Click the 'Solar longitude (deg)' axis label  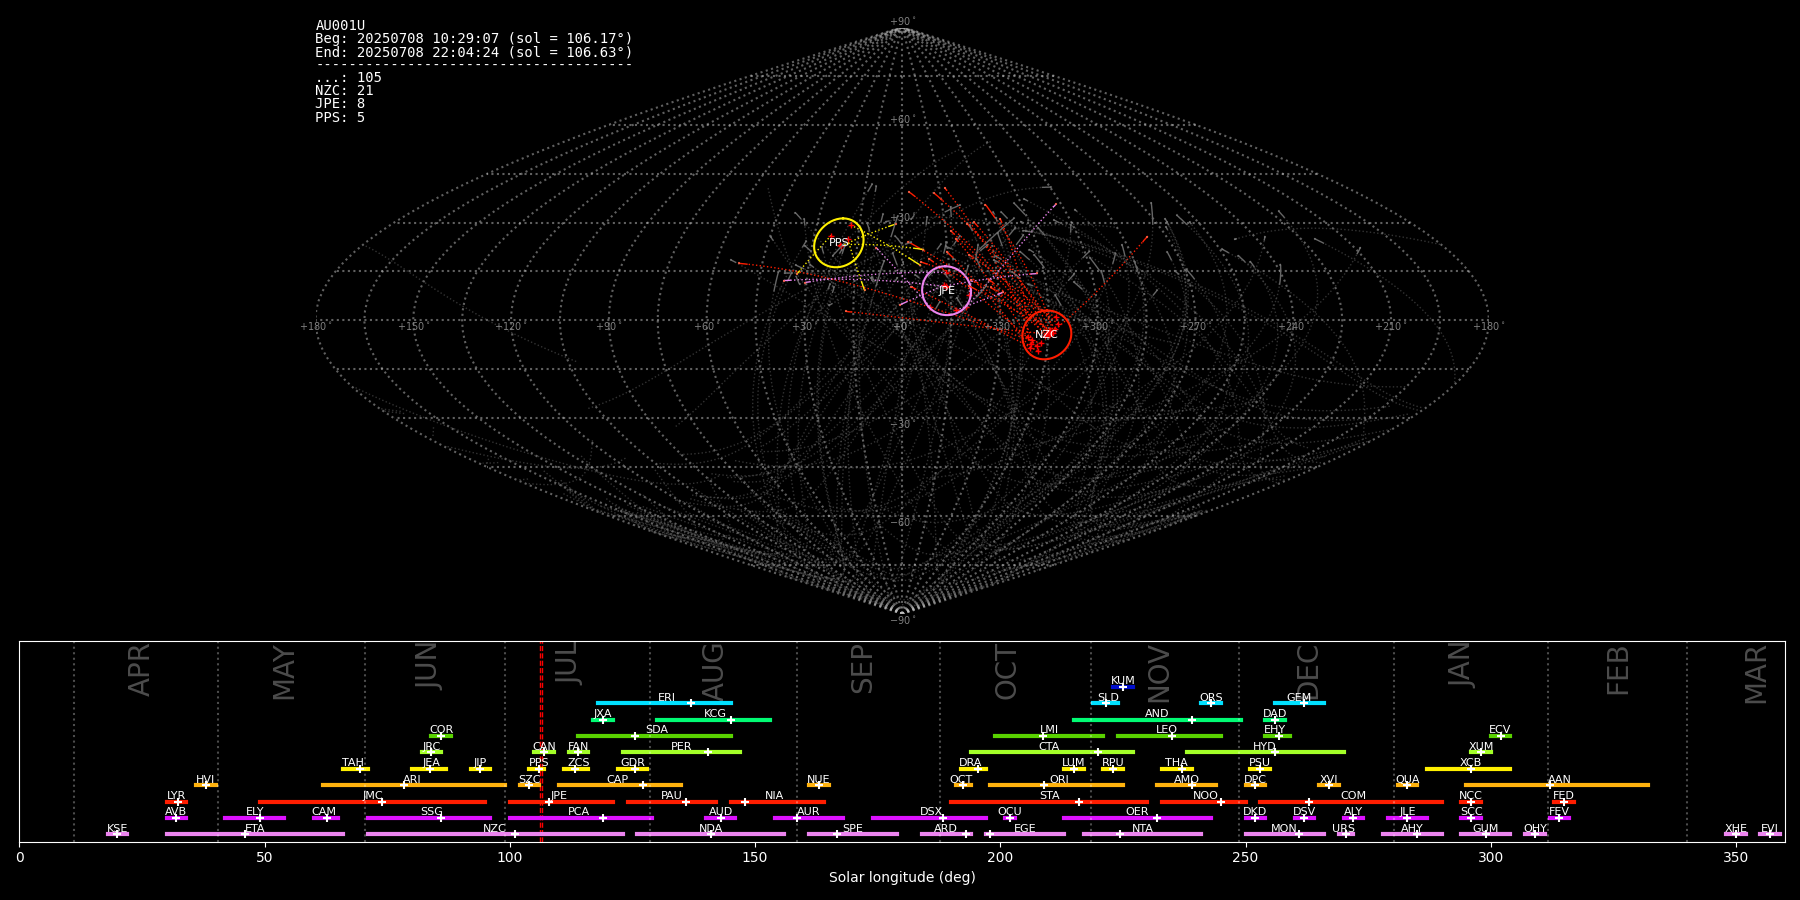click(902, 878)
